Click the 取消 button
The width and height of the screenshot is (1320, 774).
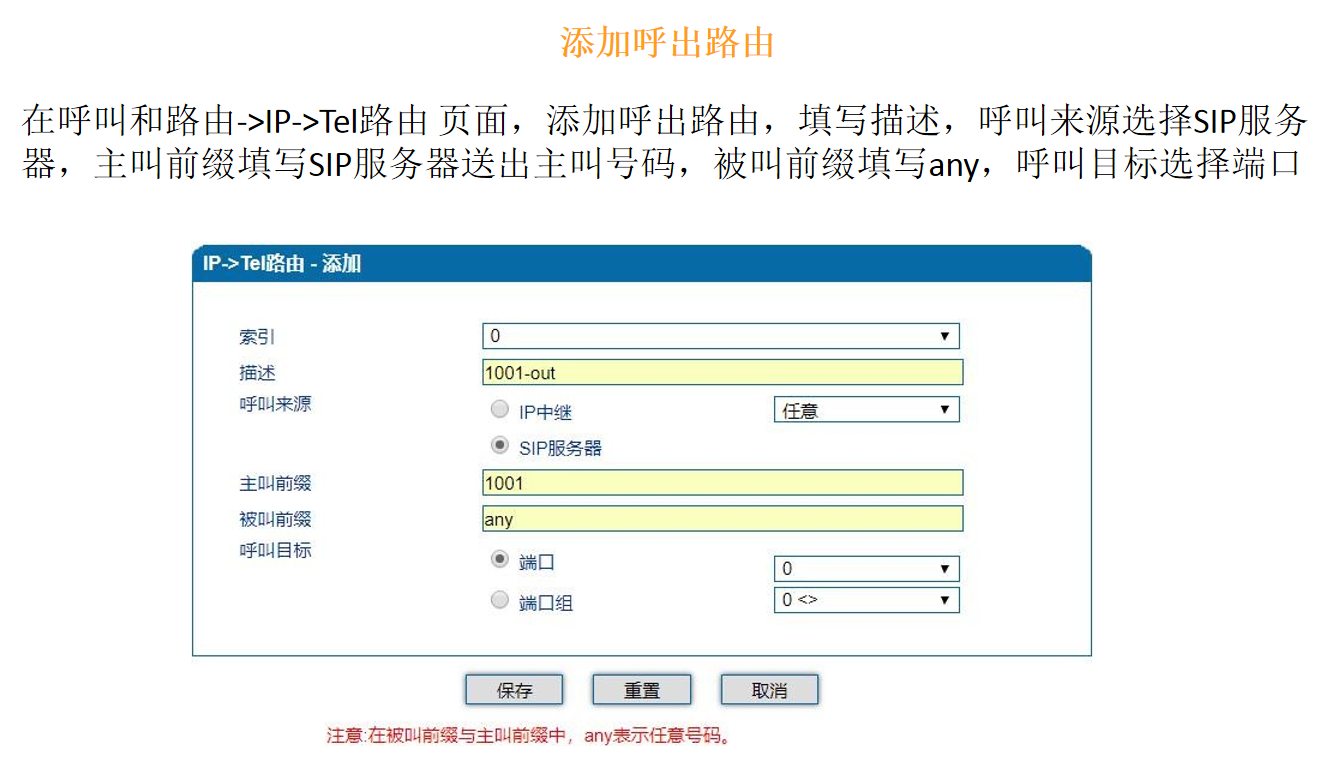(770, 690)
